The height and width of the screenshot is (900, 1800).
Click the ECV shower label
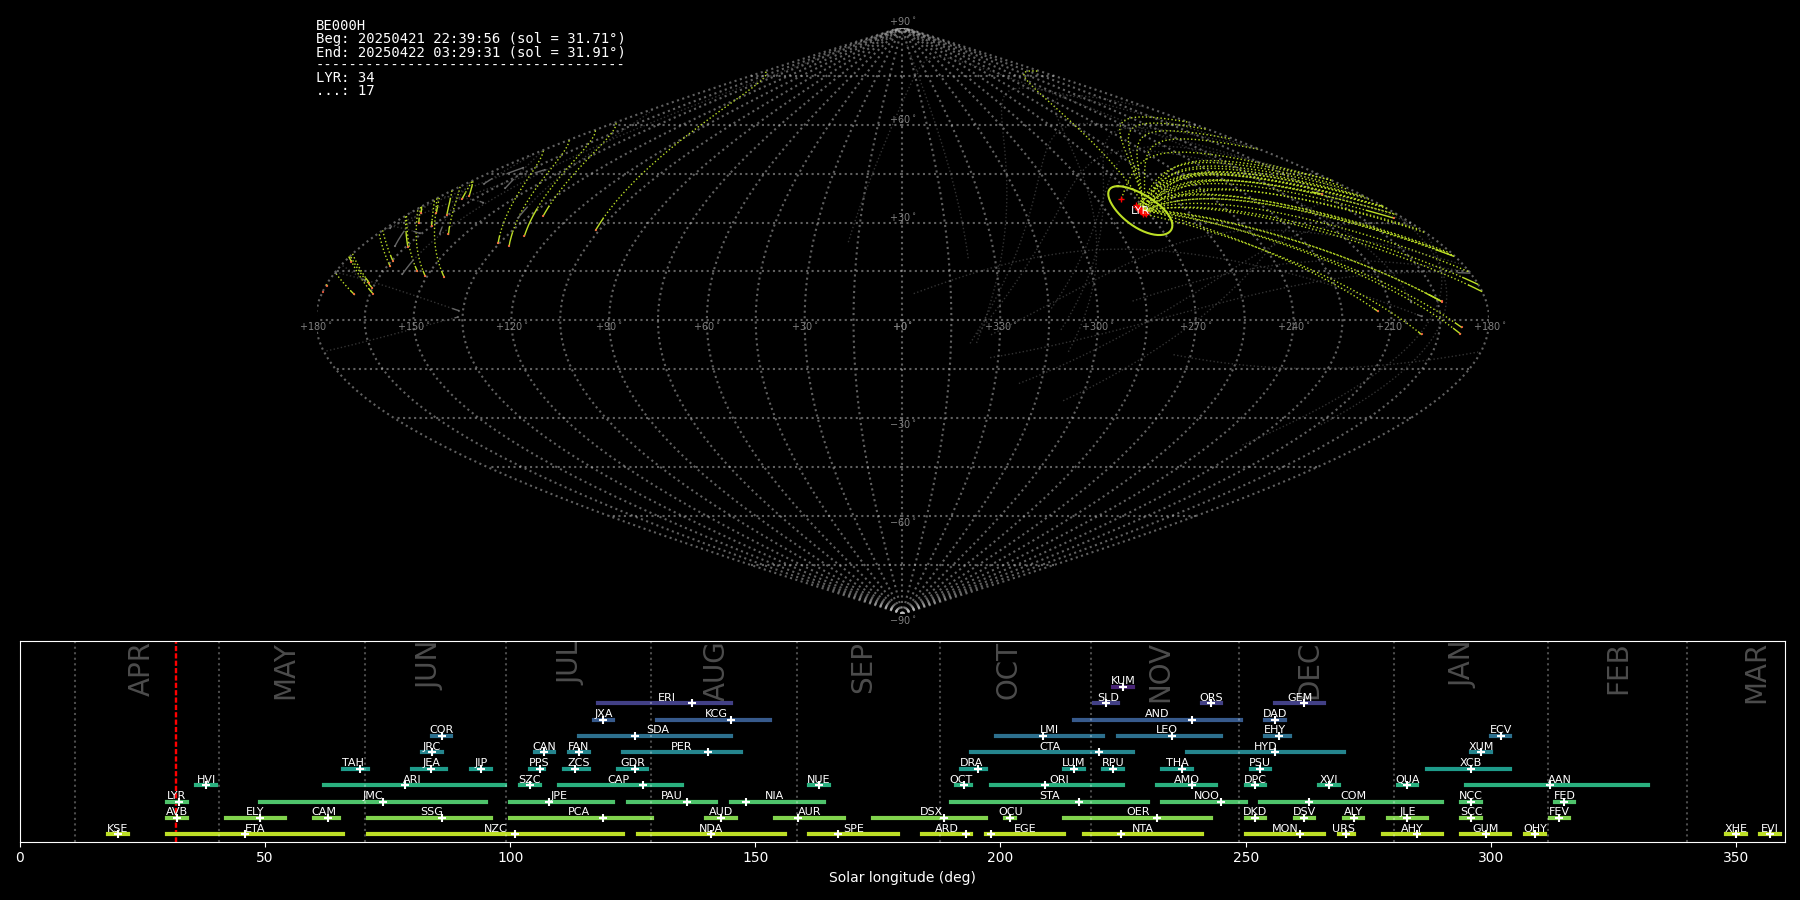tap(1500, 730)
